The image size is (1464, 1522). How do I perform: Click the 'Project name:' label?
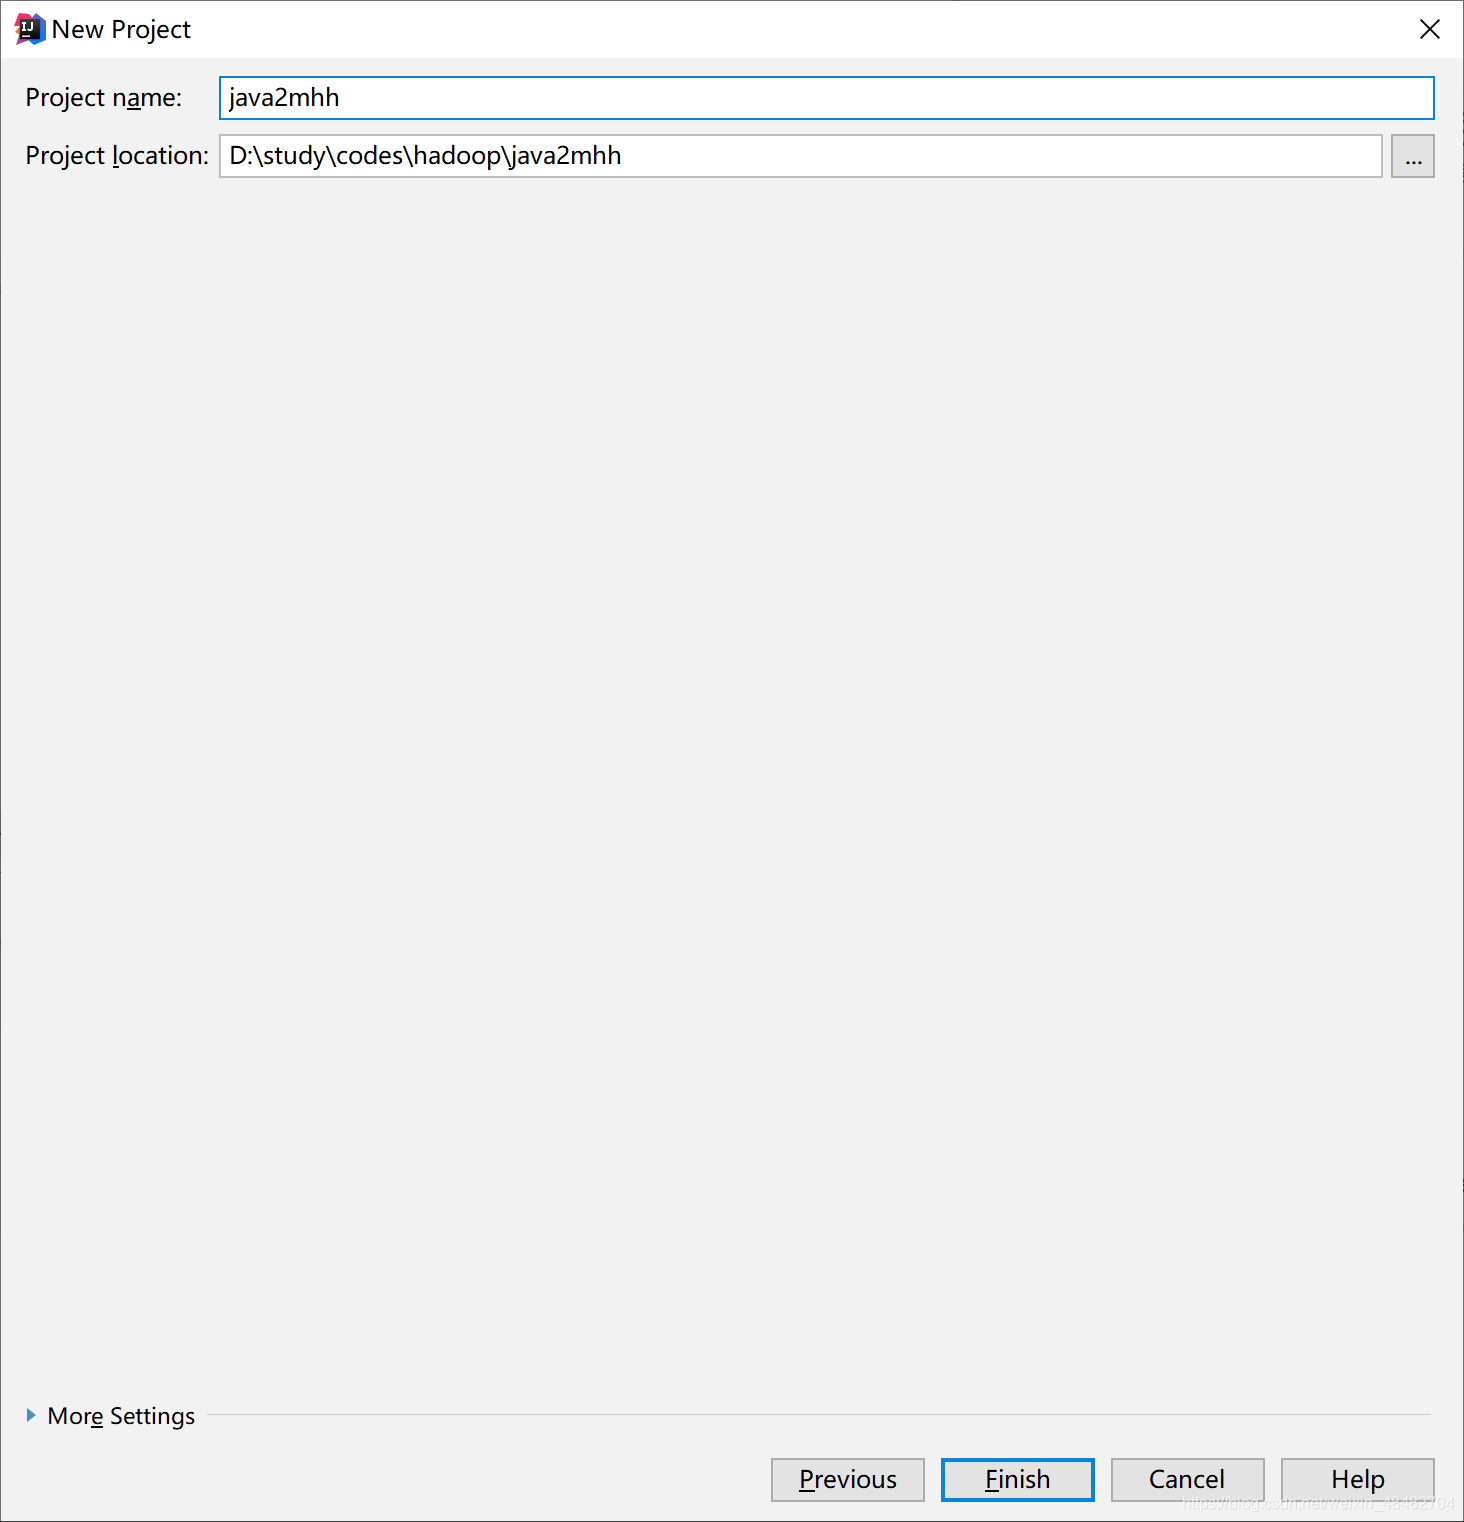(104, 98)
